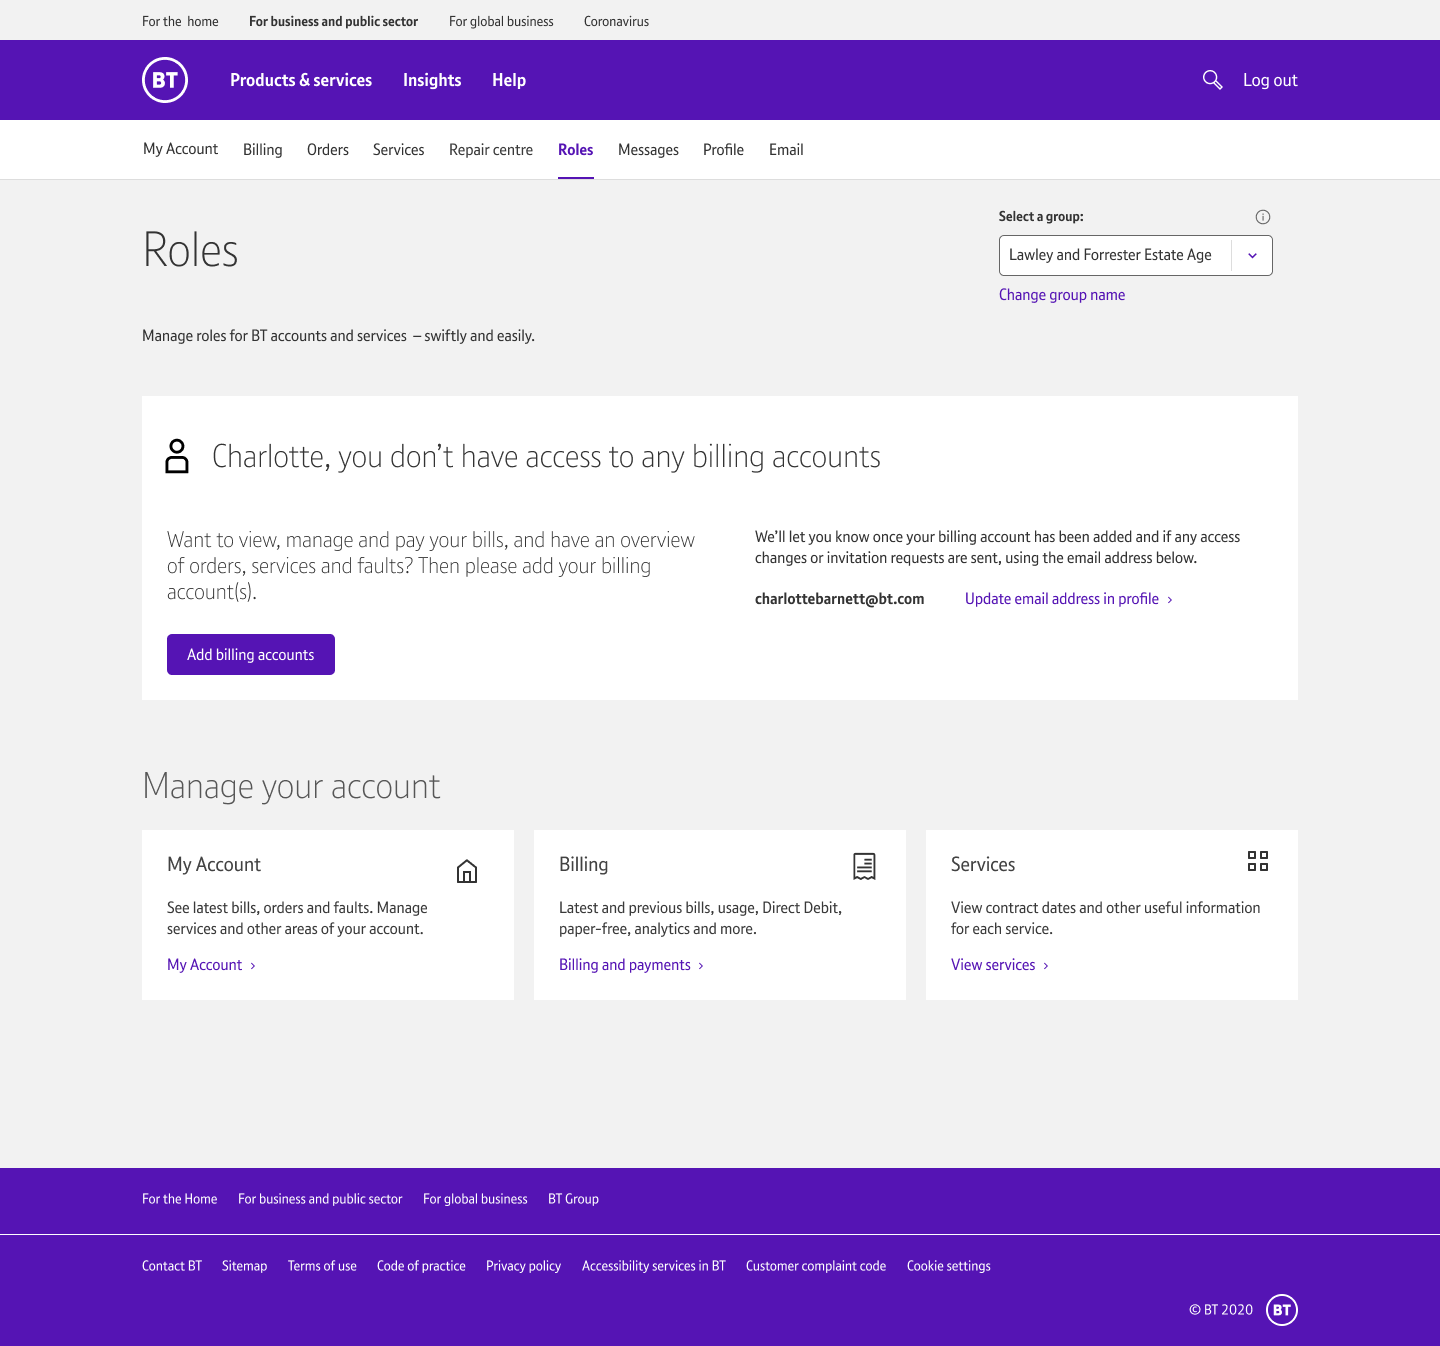
Task: Click the © BT 2020 text
Action: pos(1221,1310)
